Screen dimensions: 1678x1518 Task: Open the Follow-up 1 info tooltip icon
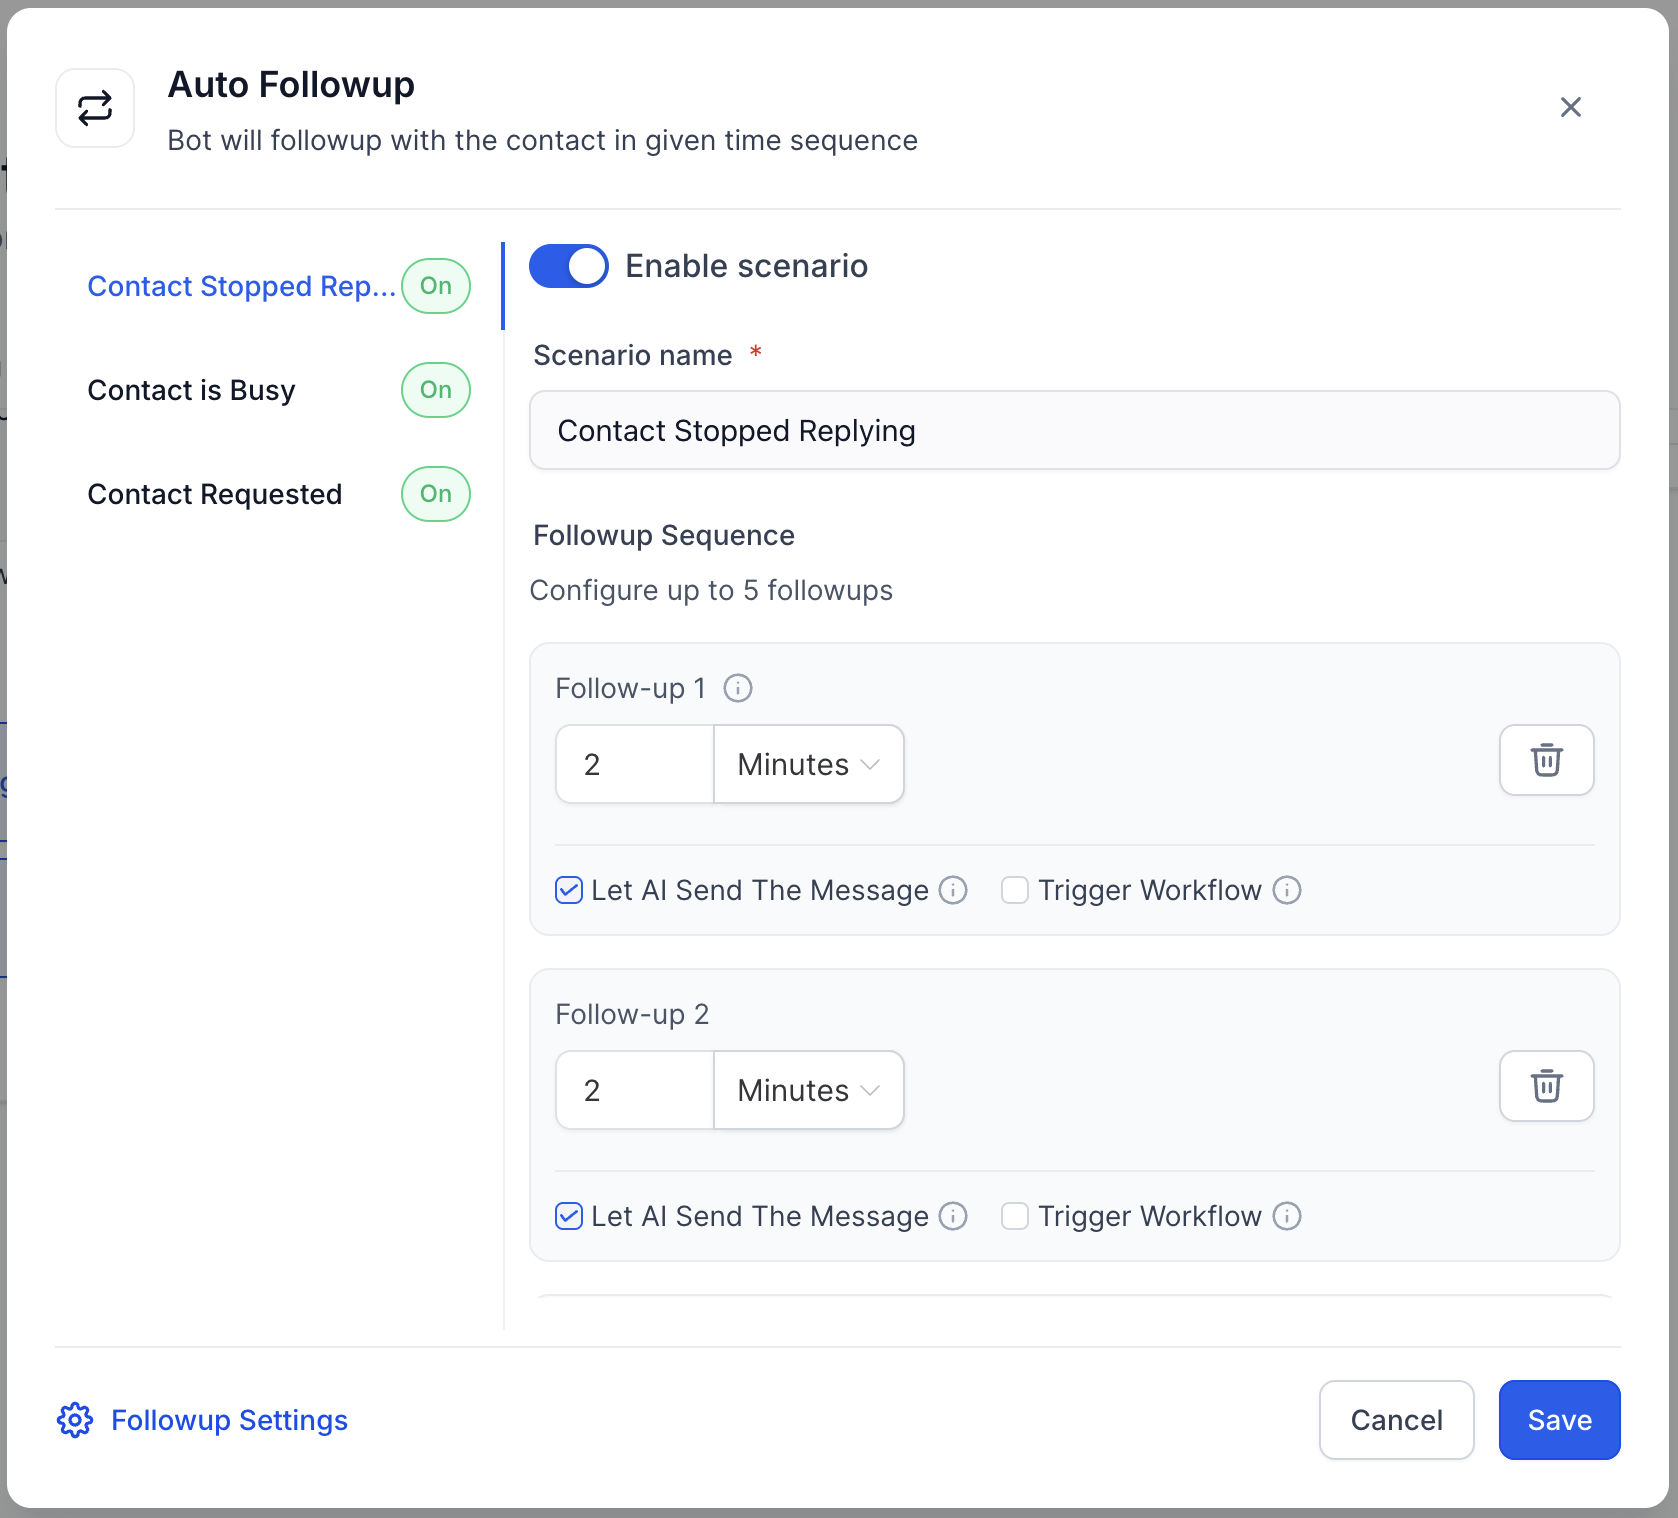(737, 687)
